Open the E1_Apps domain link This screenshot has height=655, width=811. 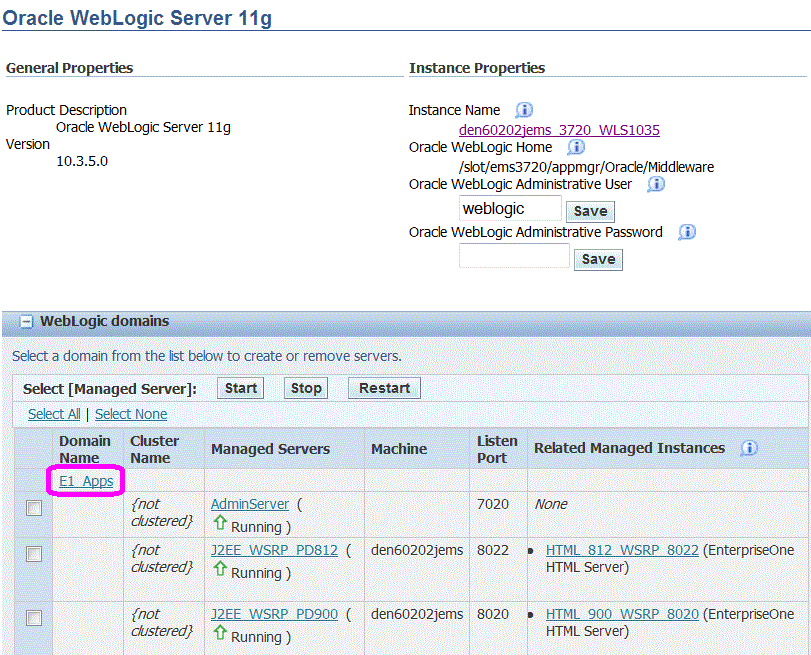point(86,482)
